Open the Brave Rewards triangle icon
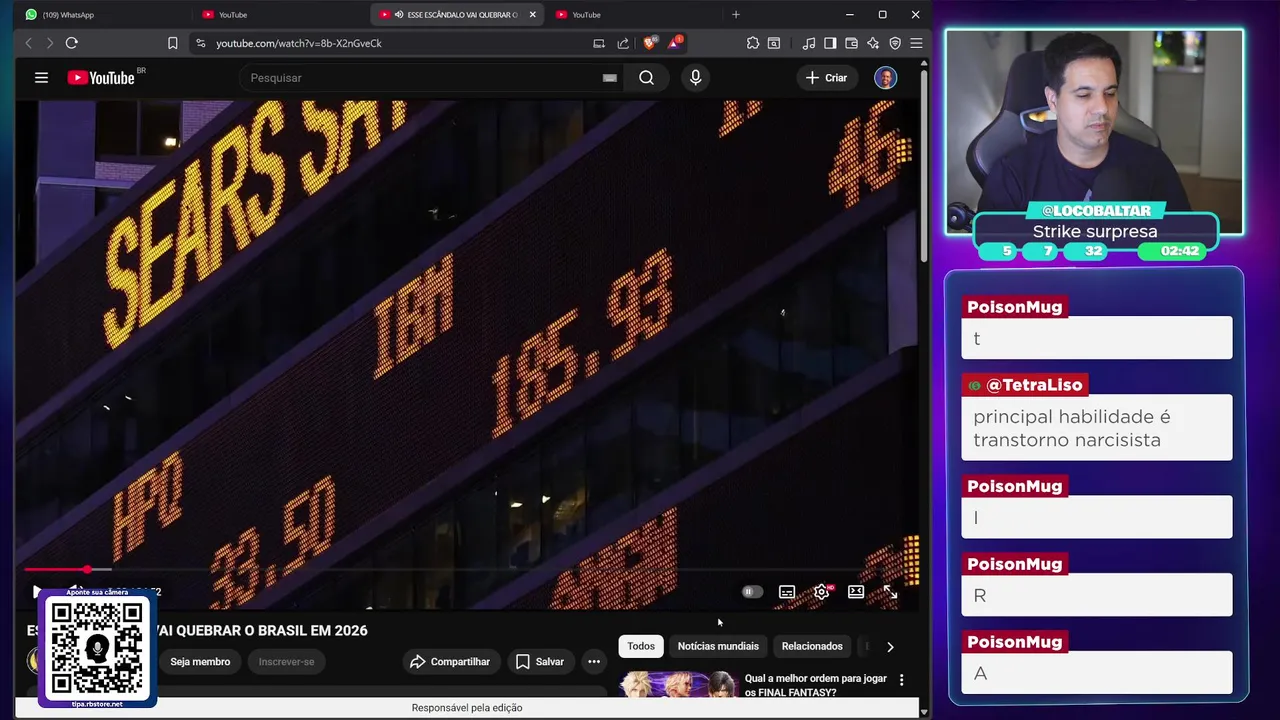Image resolution: width=1280 pixels, height=720 pixels. pyautogui.click(x=675, y=43)
